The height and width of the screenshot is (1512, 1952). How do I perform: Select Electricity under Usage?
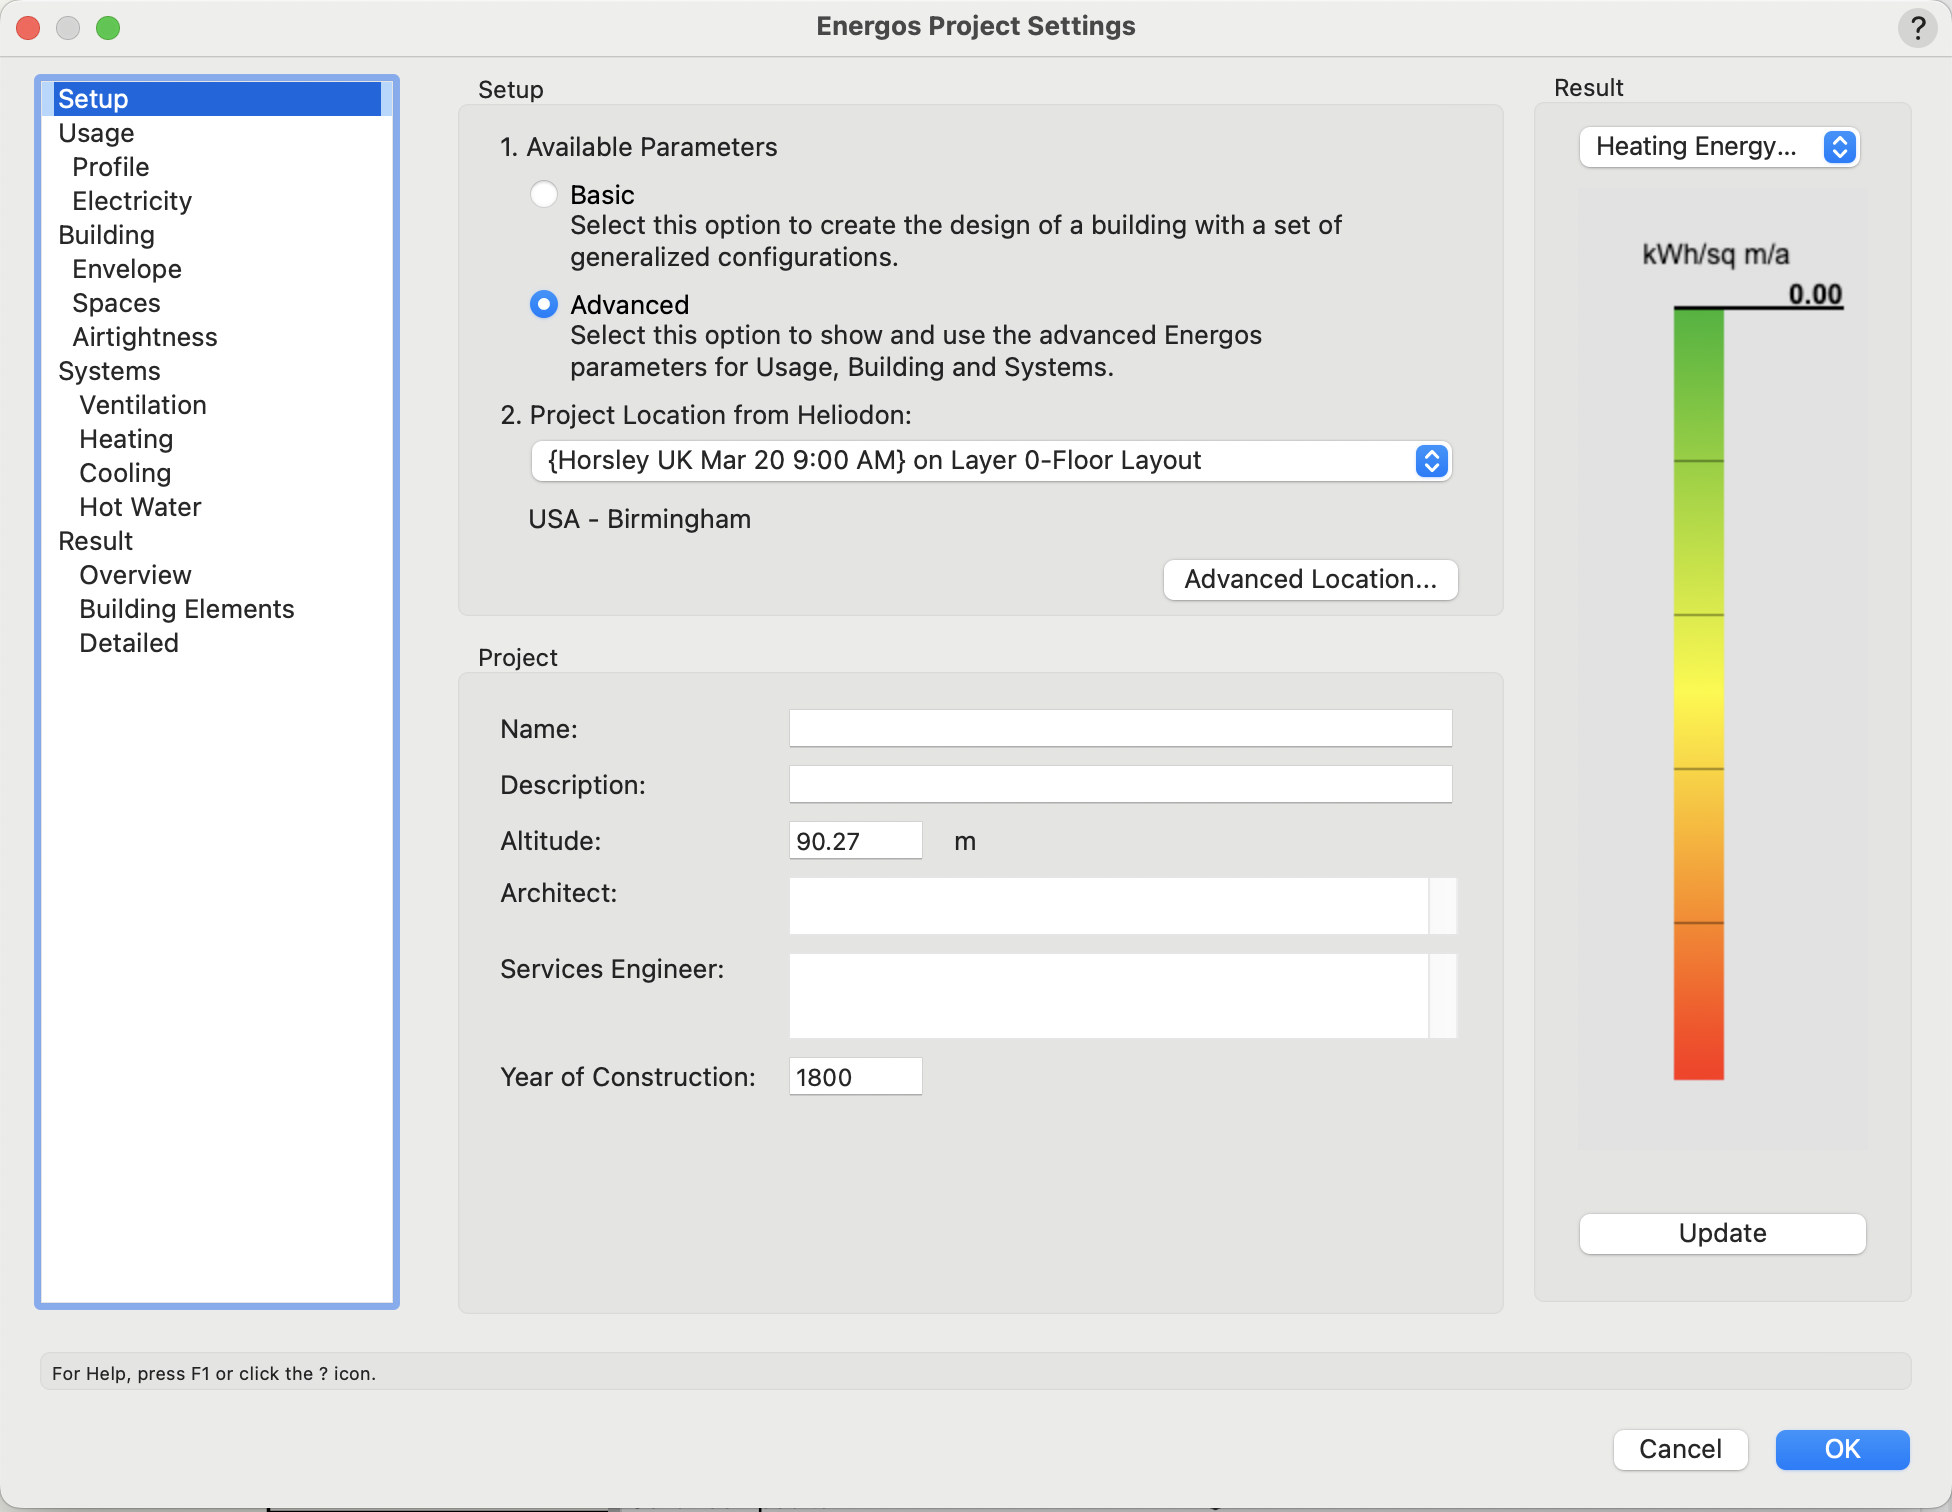[132, 201]
